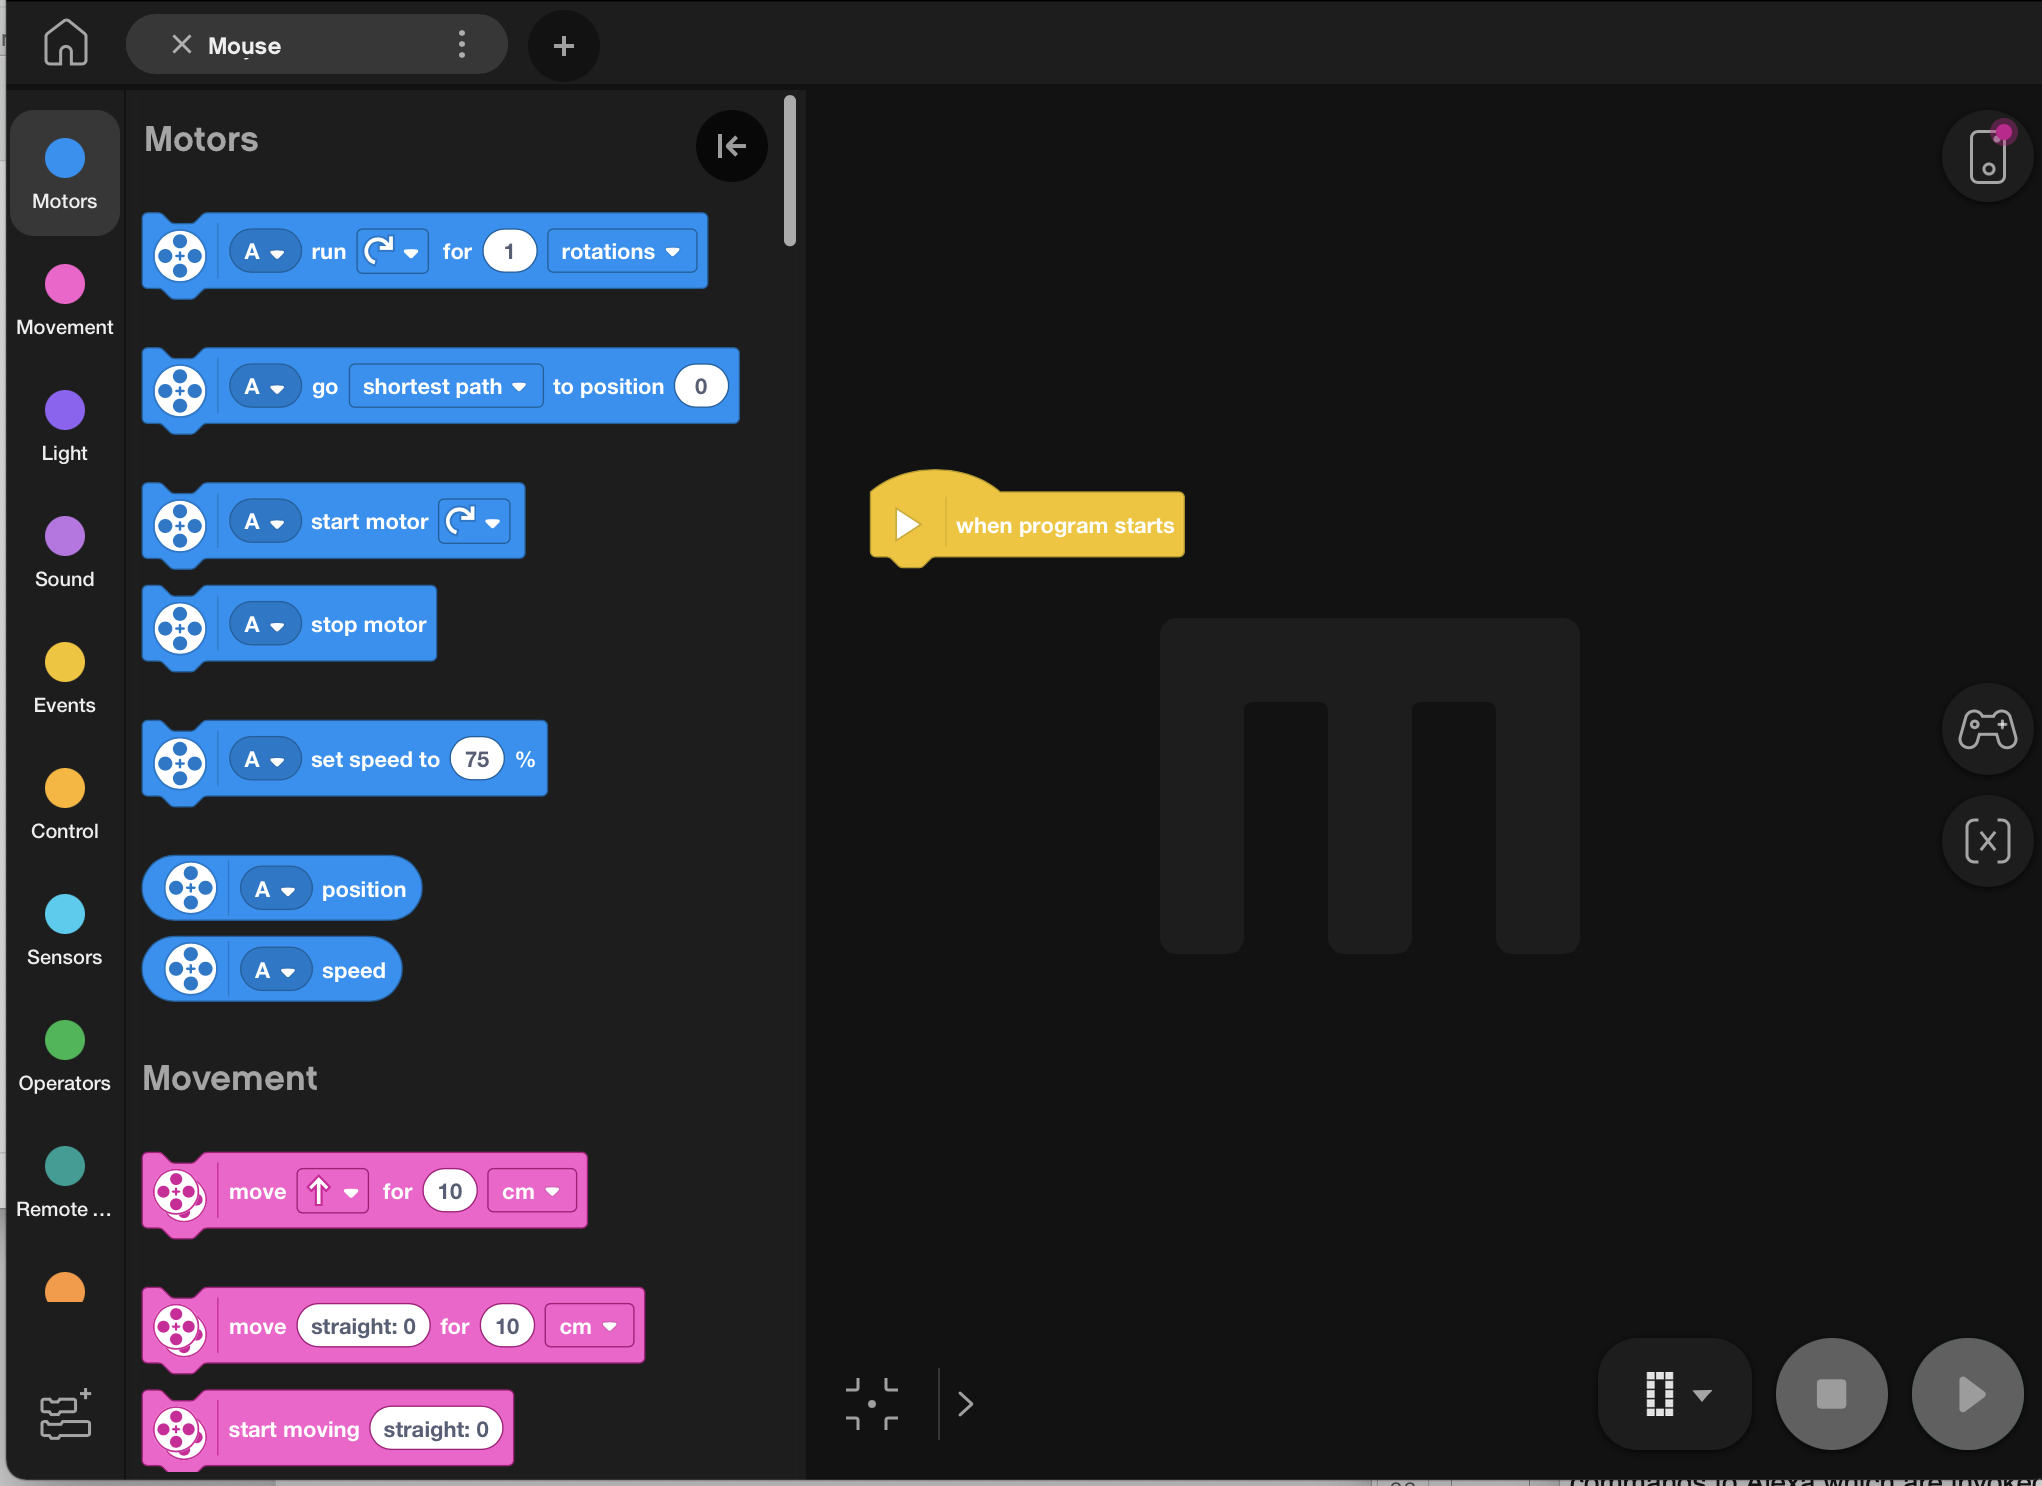Open the gamepad remote control panel
The height and width of the screenshot is (1486, 2042).
pos(1986,729)
